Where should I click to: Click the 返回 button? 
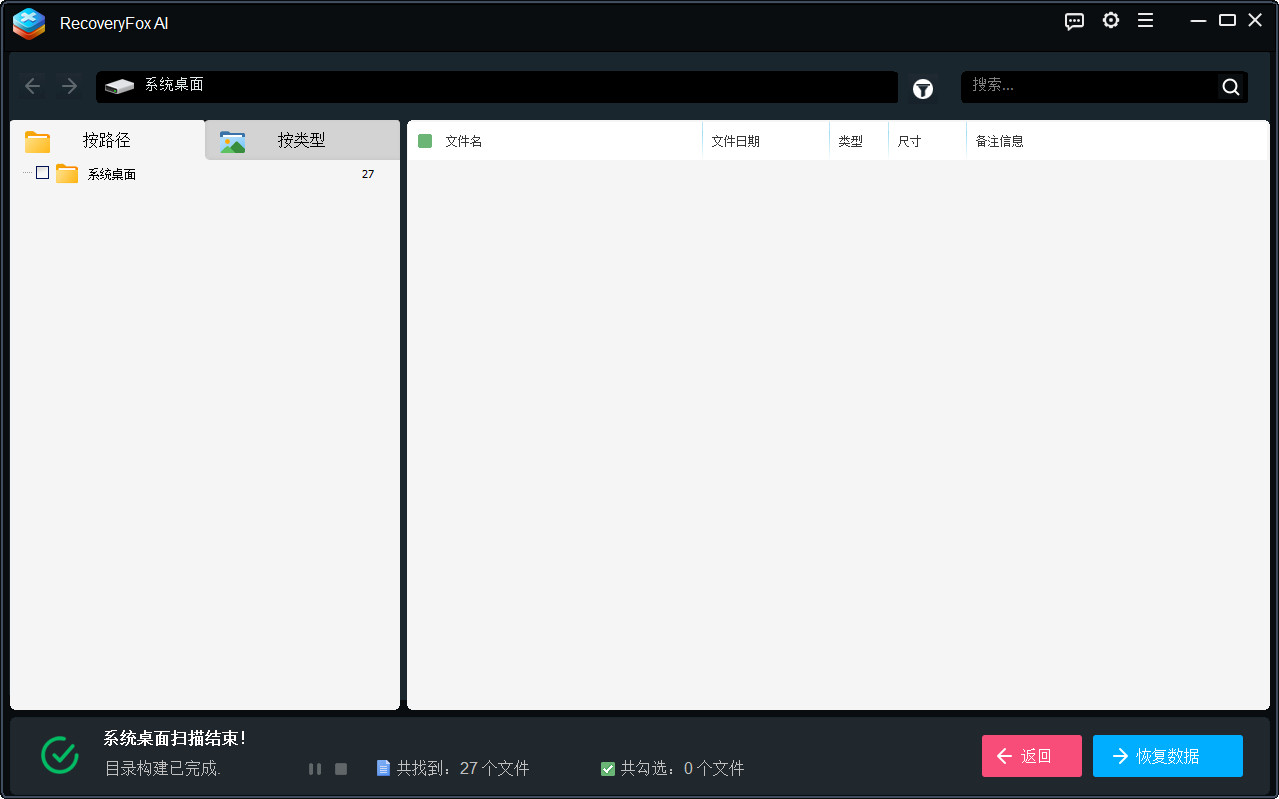point(1031,756)
